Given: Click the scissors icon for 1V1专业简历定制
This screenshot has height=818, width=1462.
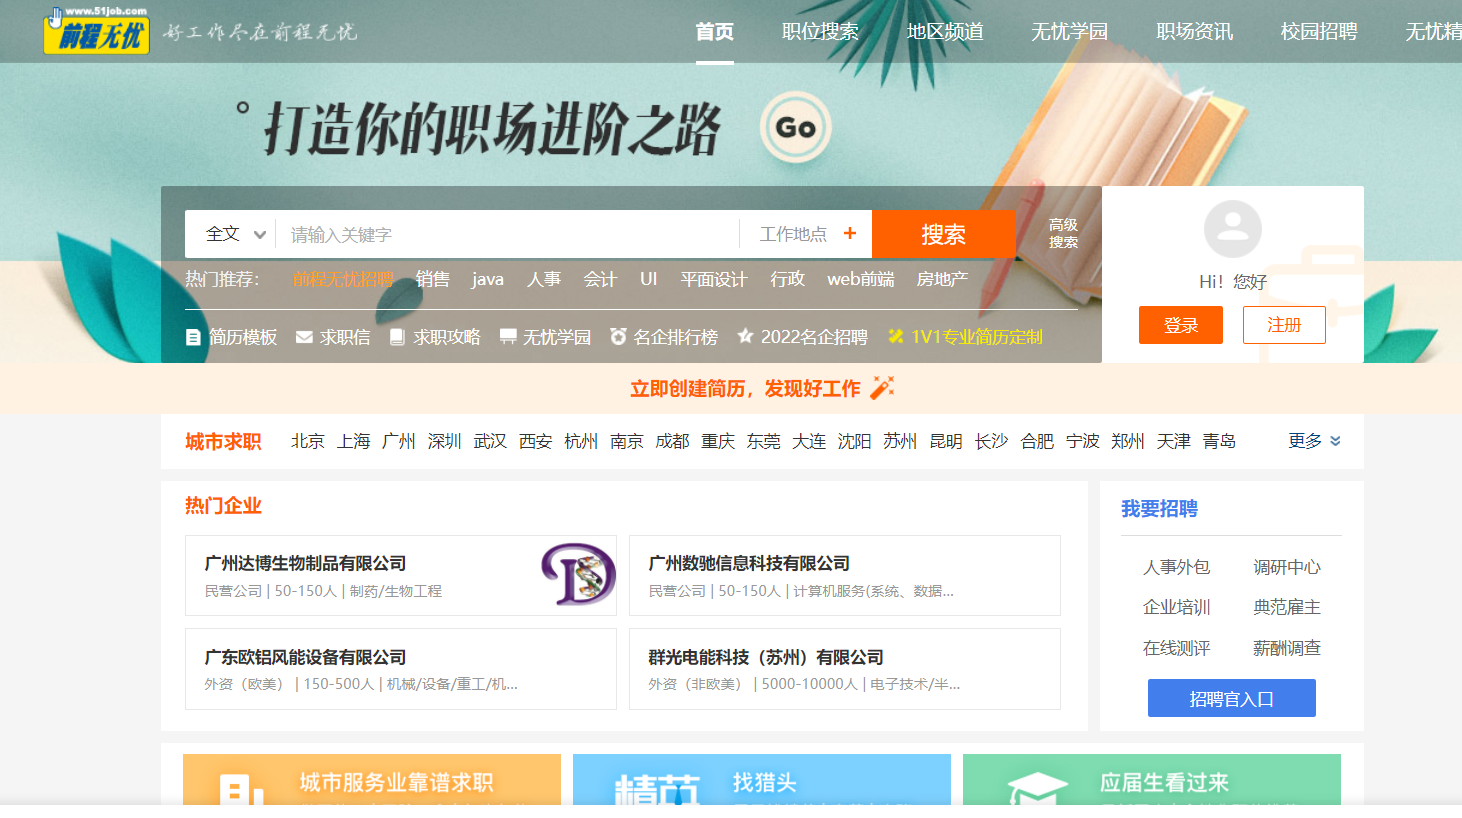Looking at the screenshot, I should tap(895, 337).
